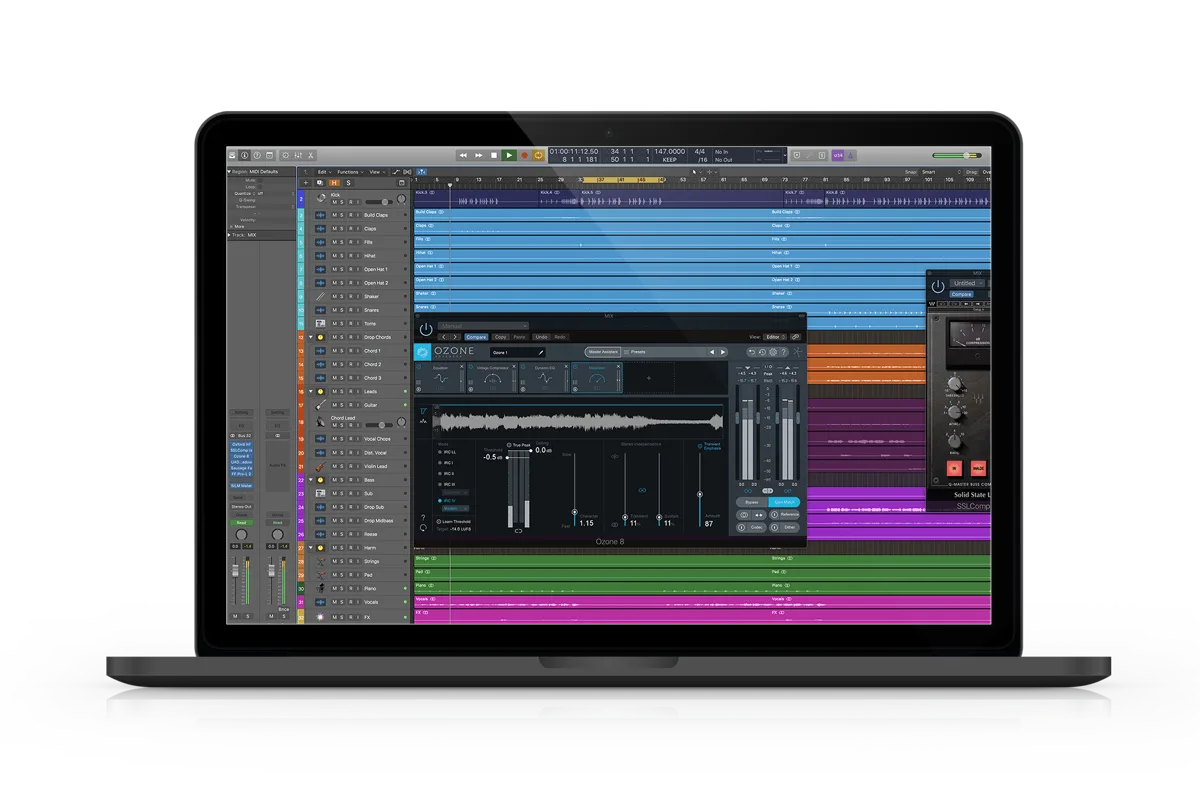This screenshot has height=800, width=1200.
Task: Click the Guitar track instrument icon
Action: (320, 405)
